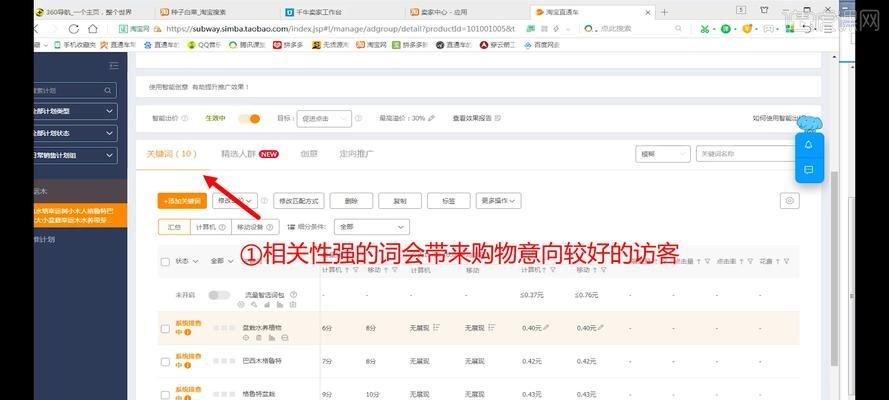Click the browser refresh icon
Image resolution: width=889 pixels, height=400 pixels.
[73, 29]
